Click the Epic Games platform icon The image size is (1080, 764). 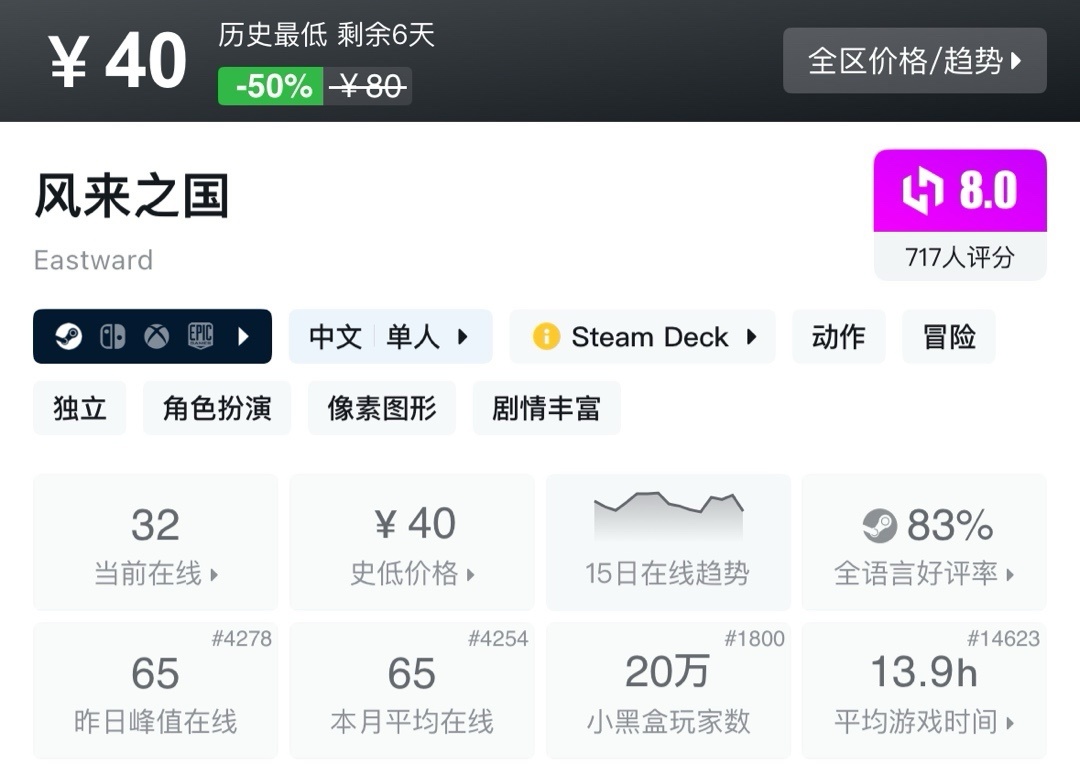click(x=200, y=337)
